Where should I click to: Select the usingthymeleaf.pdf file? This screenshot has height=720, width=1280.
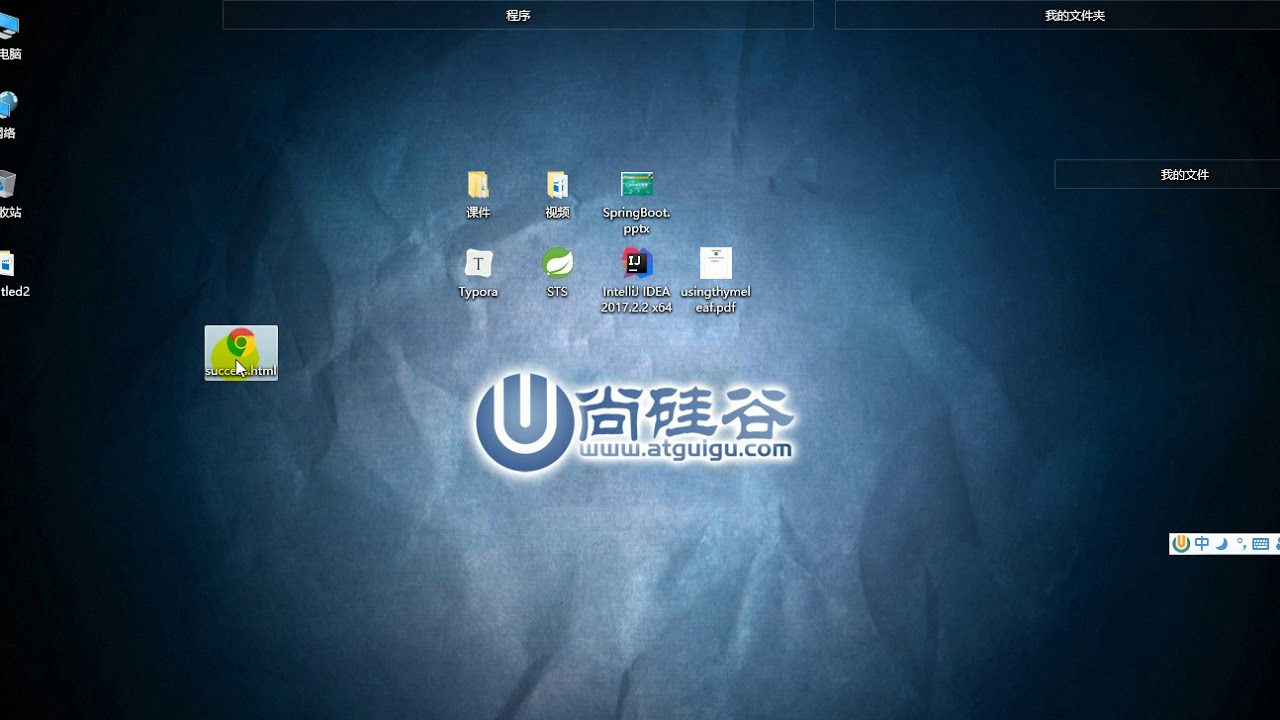tap(715, 281)
